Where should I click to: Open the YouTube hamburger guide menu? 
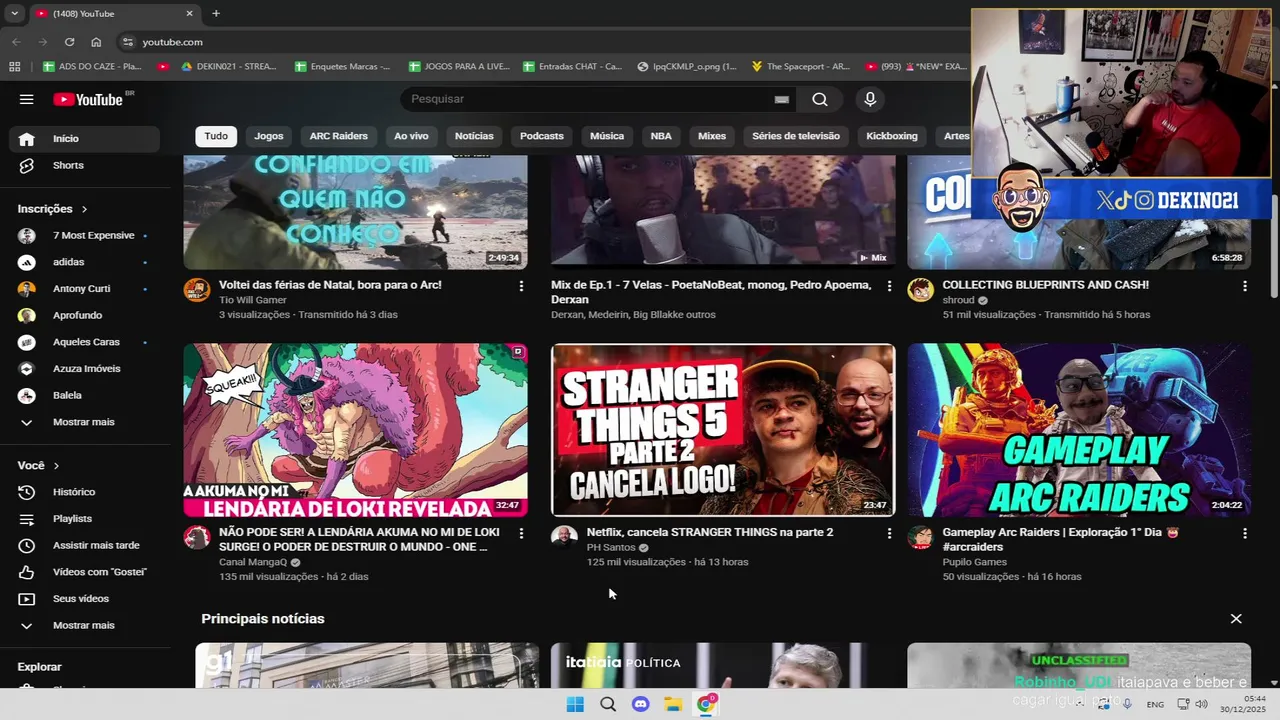(x=27, y=99)
